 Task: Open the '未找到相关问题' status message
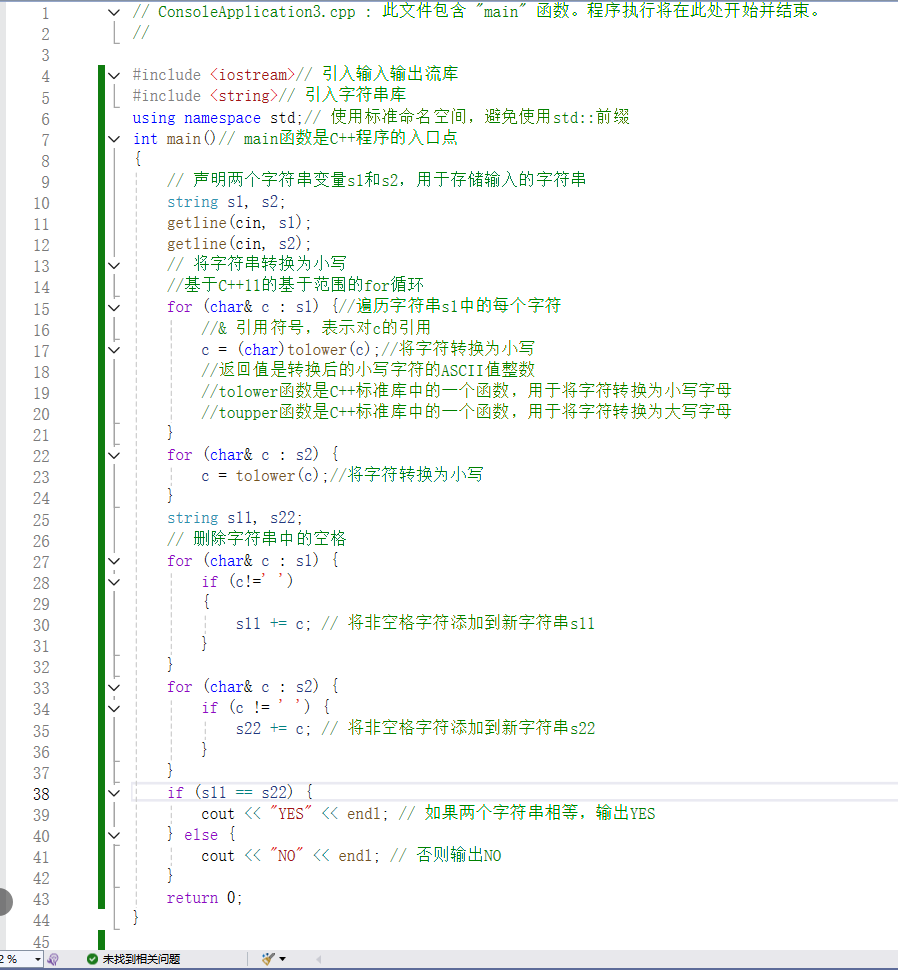point(141,959)
